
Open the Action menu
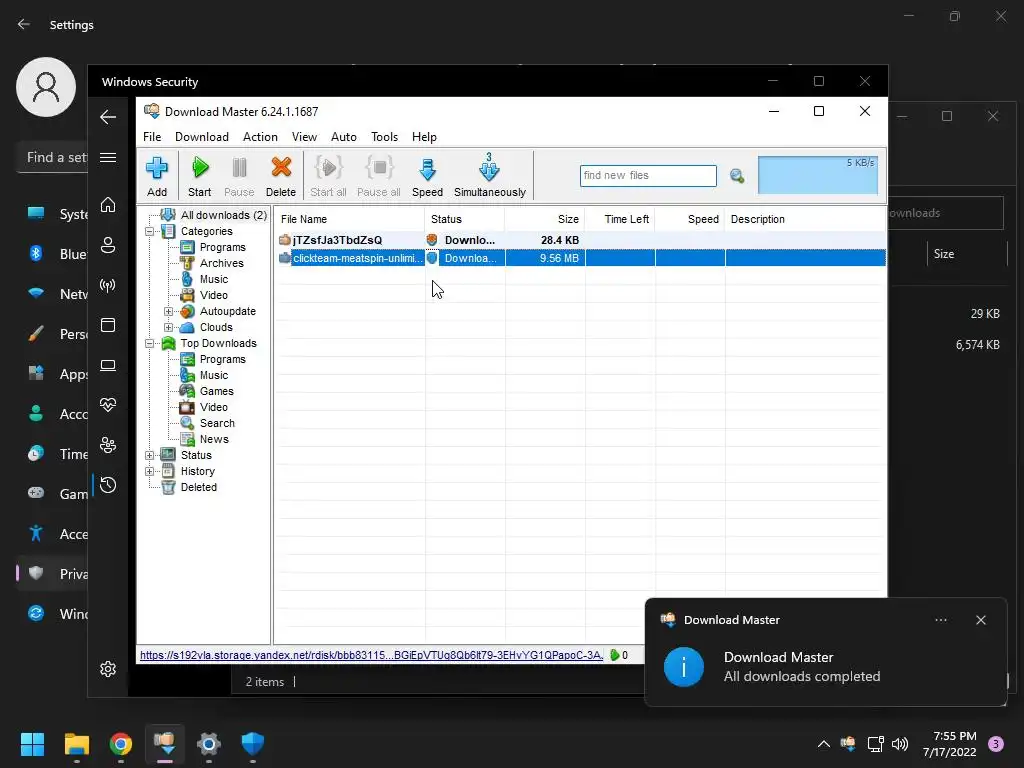pos(260,136)
